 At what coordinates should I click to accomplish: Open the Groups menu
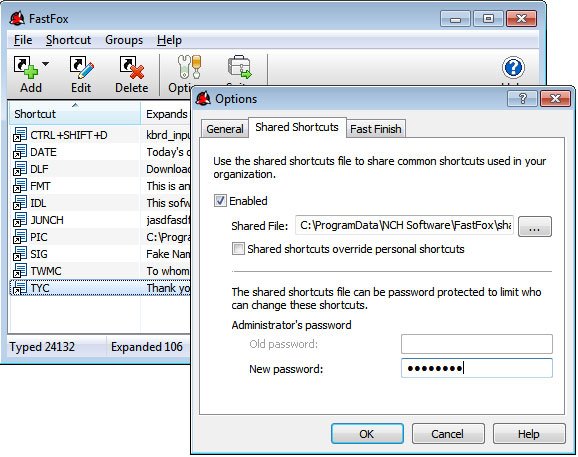pos(124,40)
